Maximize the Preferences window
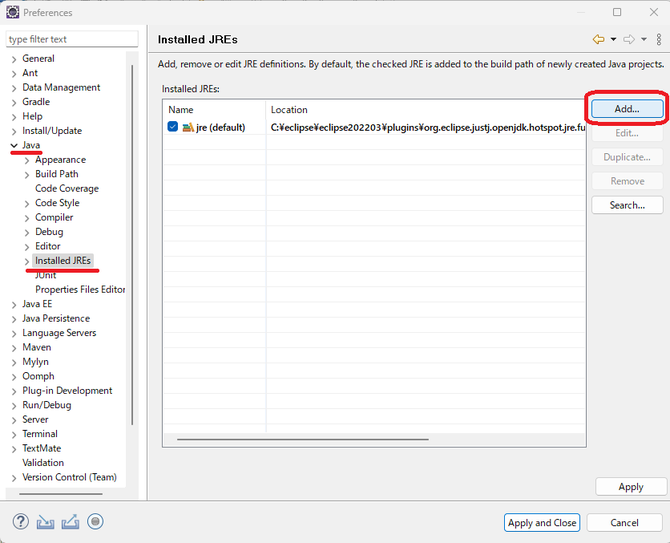Viewport: 670px width, 543px height. [x=617, y=12]
